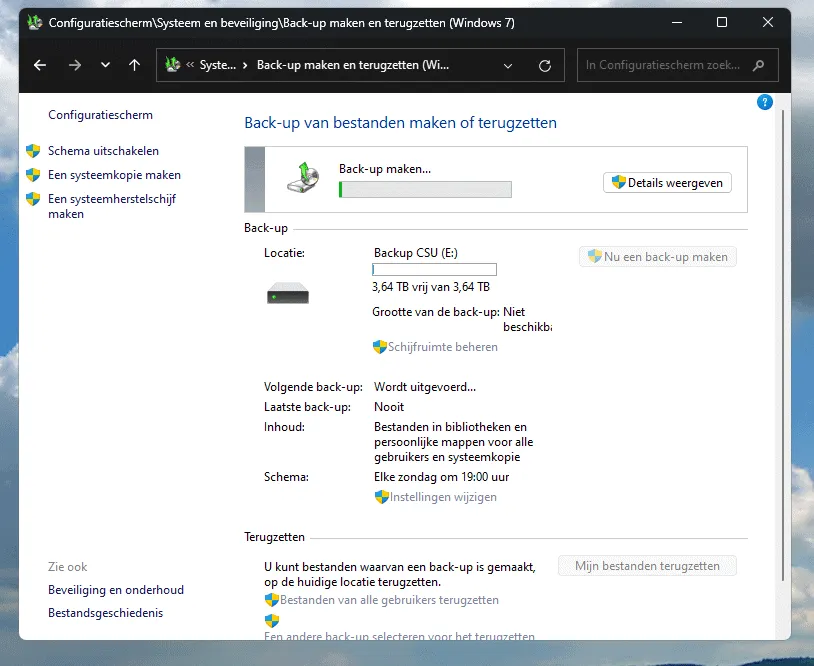This screenshot has height=666, width=814.
Task: Open the blue help question mark
Action: (x=765, y=102)
